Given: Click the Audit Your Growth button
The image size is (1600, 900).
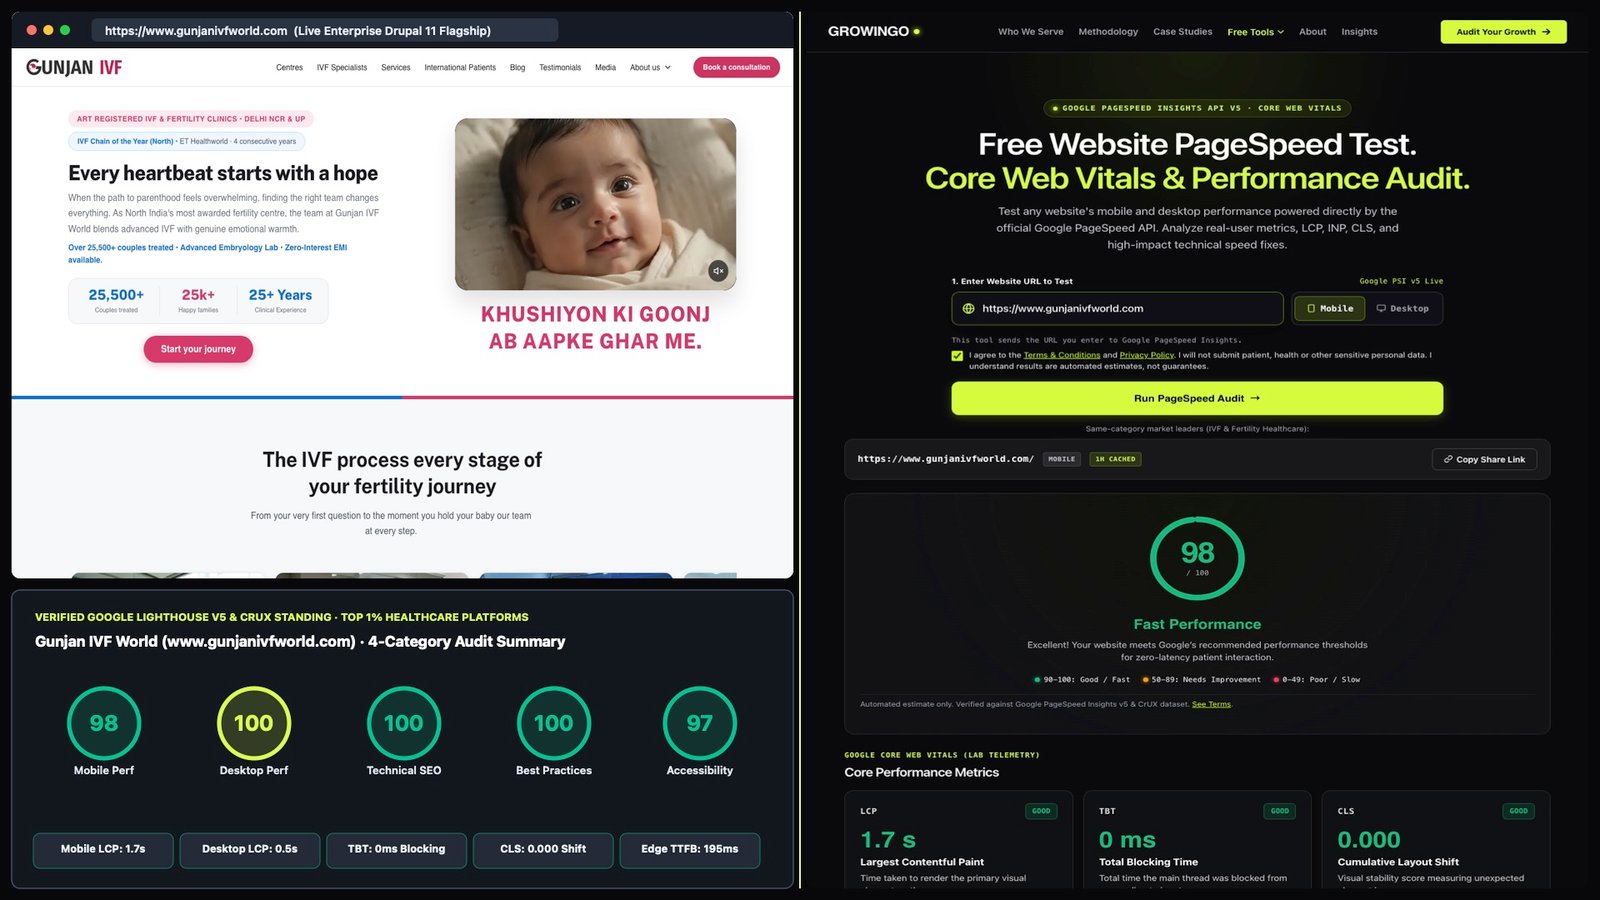Looking at the screenshot, I should 1503,32.
